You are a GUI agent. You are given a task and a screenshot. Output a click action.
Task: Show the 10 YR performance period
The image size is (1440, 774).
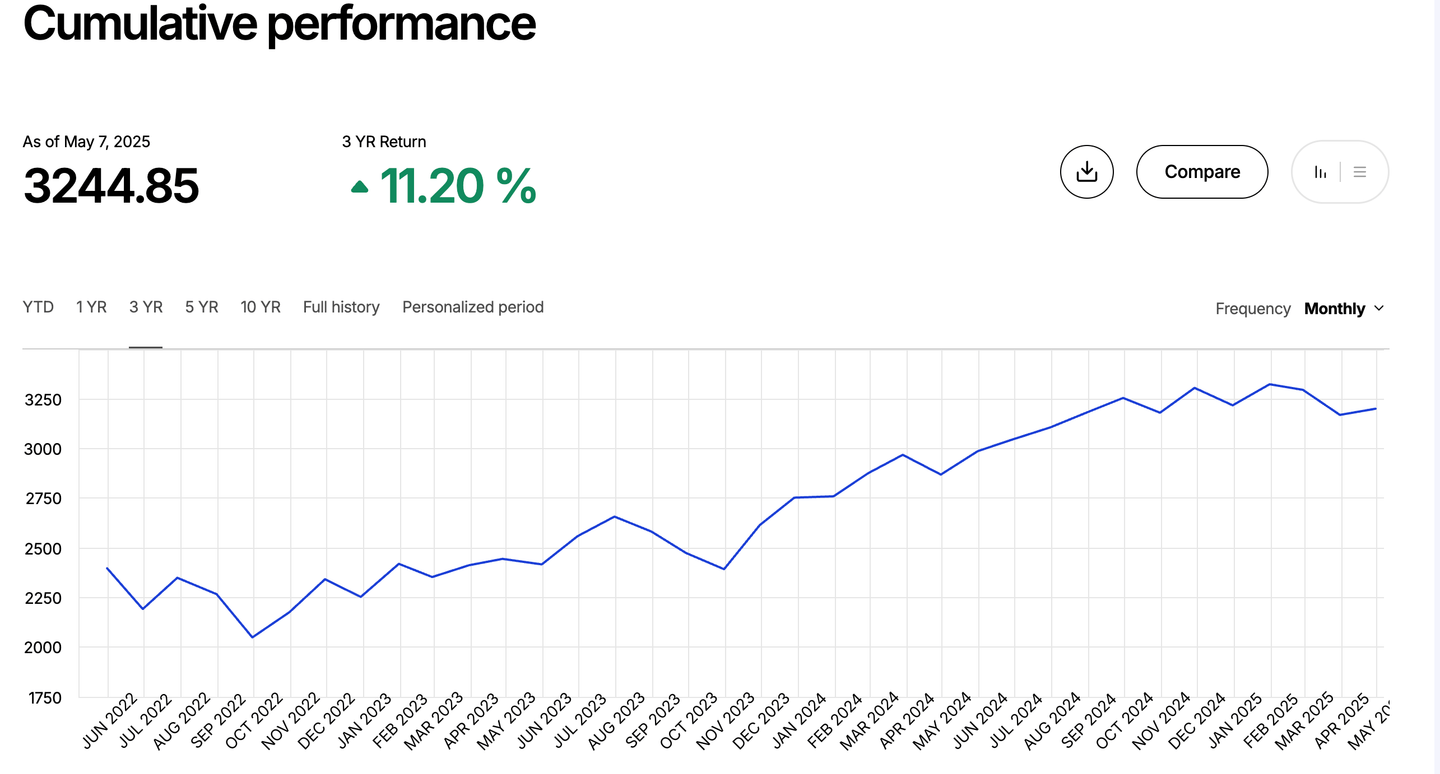click(x=260, y=307)
